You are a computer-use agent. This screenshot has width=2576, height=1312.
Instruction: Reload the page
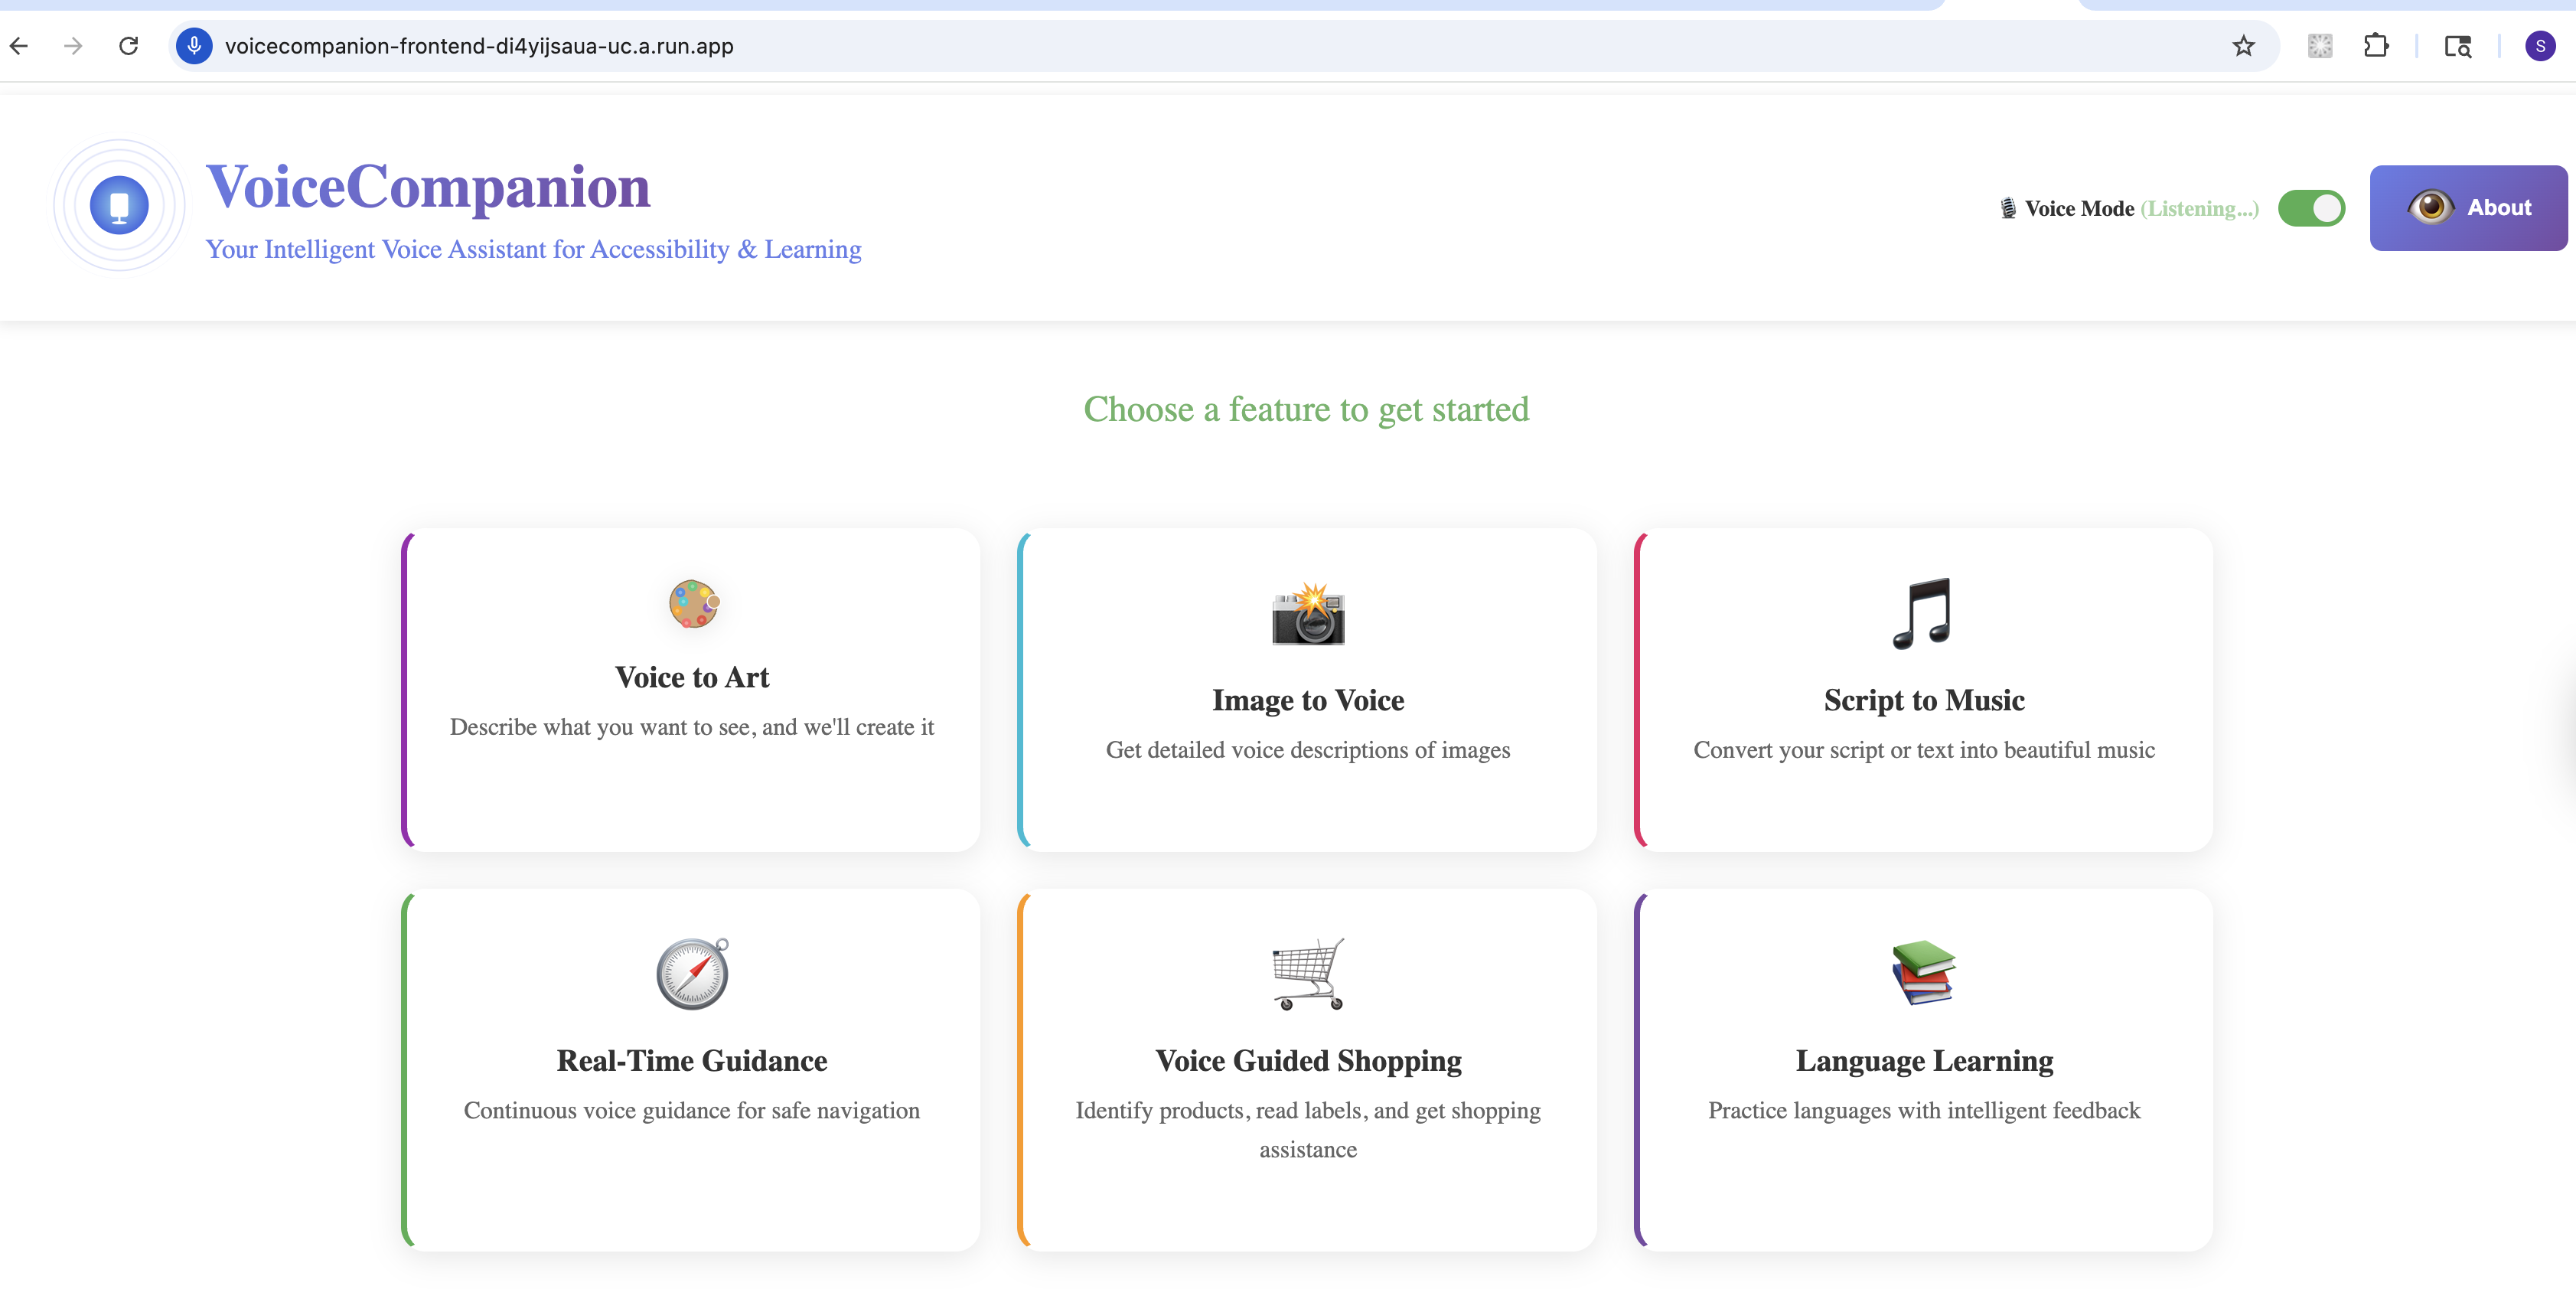129,46
